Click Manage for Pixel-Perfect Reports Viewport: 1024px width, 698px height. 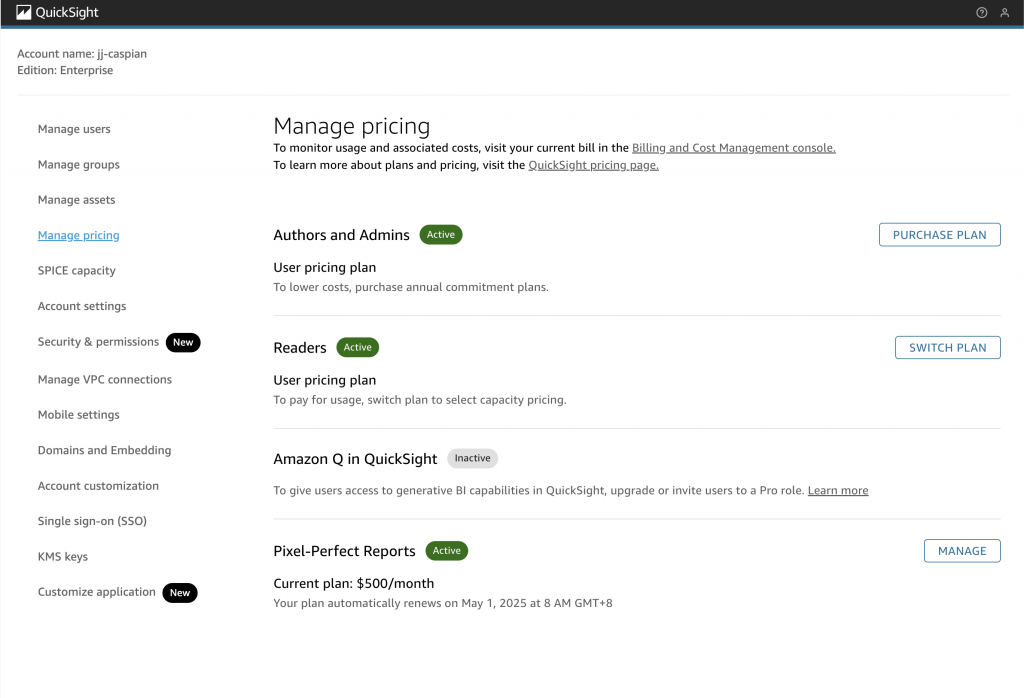tap(961, 551)
